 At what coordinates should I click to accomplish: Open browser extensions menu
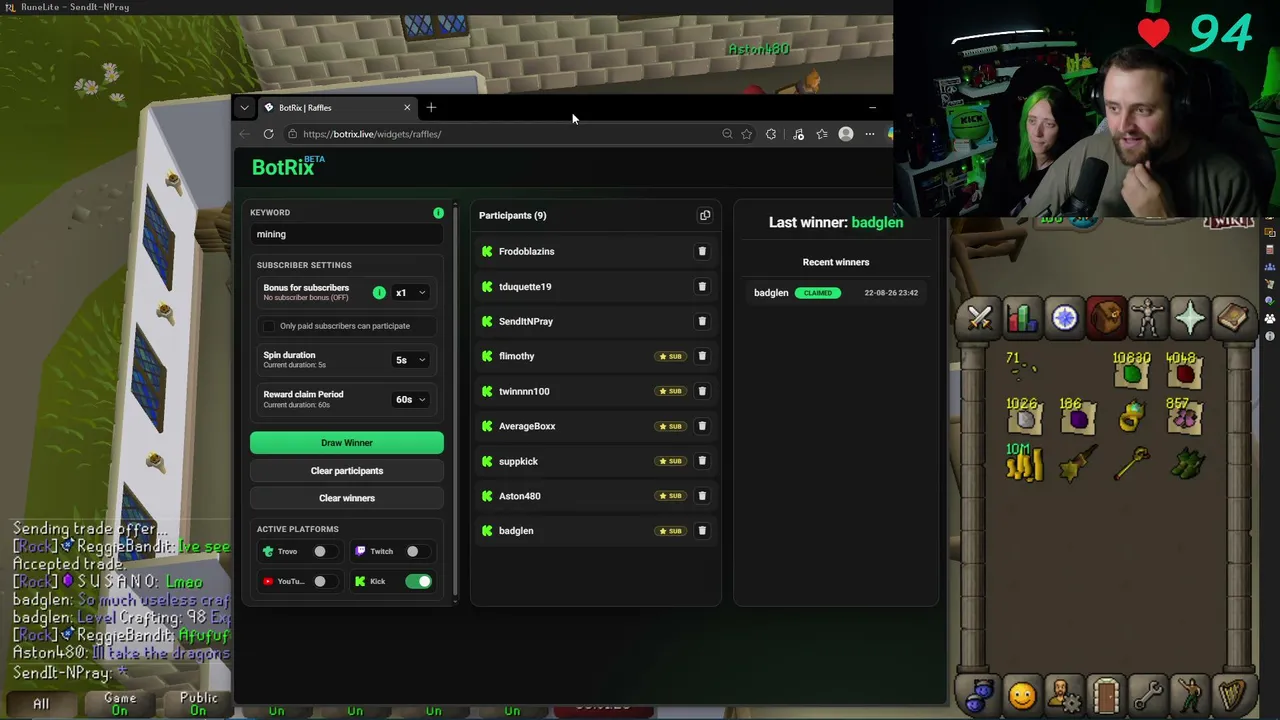pos(771,134)
